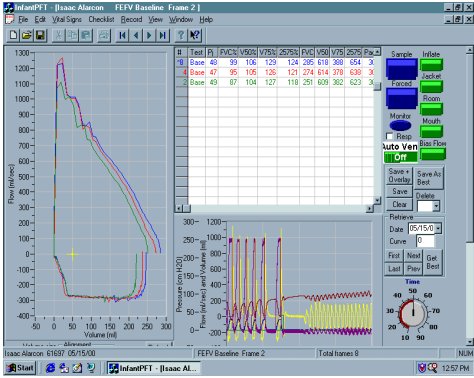
Task: Open the Vital Signs menu
Action: coord(67,20)
